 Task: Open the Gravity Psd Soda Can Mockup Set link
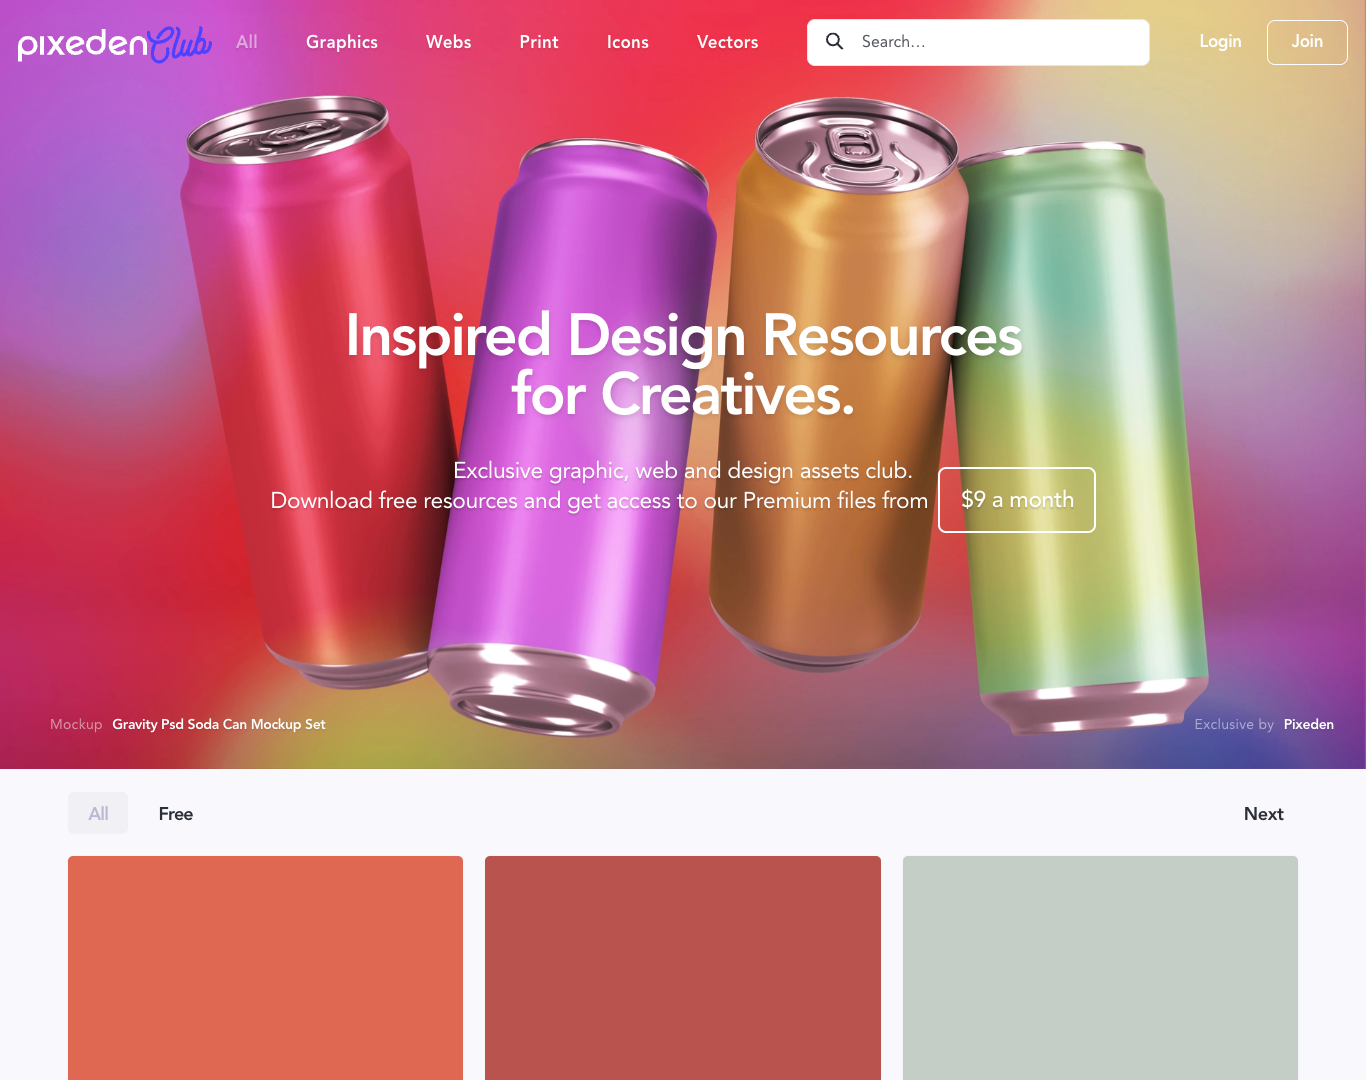(x=219, y=724)
